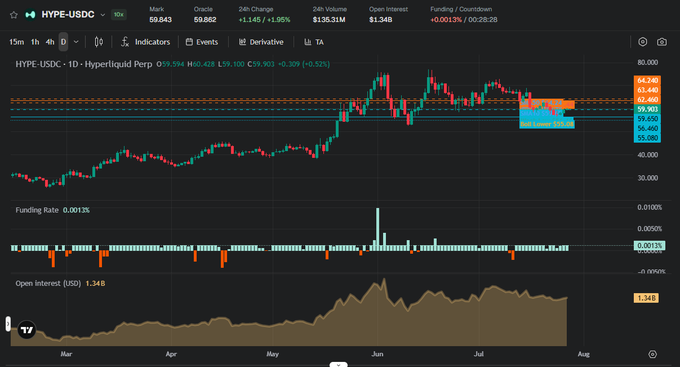Viewport: 680px width, 367px height.
Task: Click the 24h Volume $135.31M value
Action: pyautogui.click(x=329, y=20)
